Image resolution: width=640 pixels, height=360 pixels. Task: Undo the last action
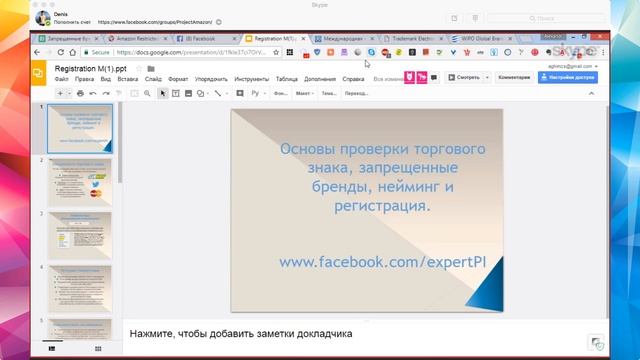[x=93, y=93]
